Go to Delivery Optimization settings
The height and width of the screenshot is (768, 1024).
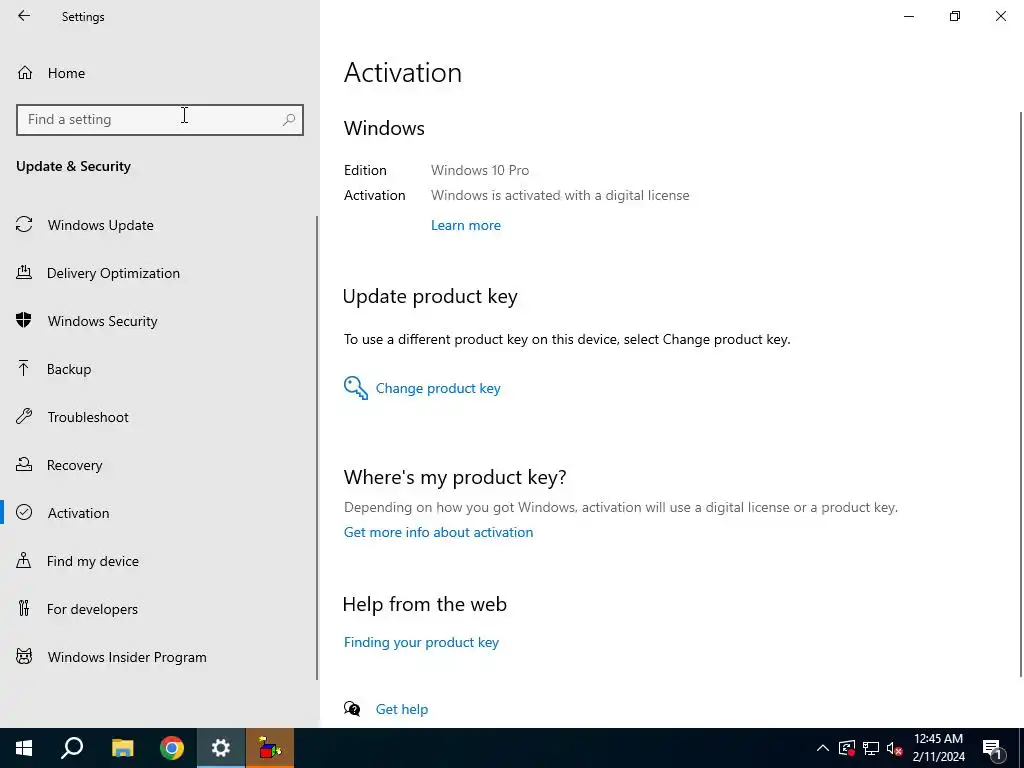pos(113,273)
